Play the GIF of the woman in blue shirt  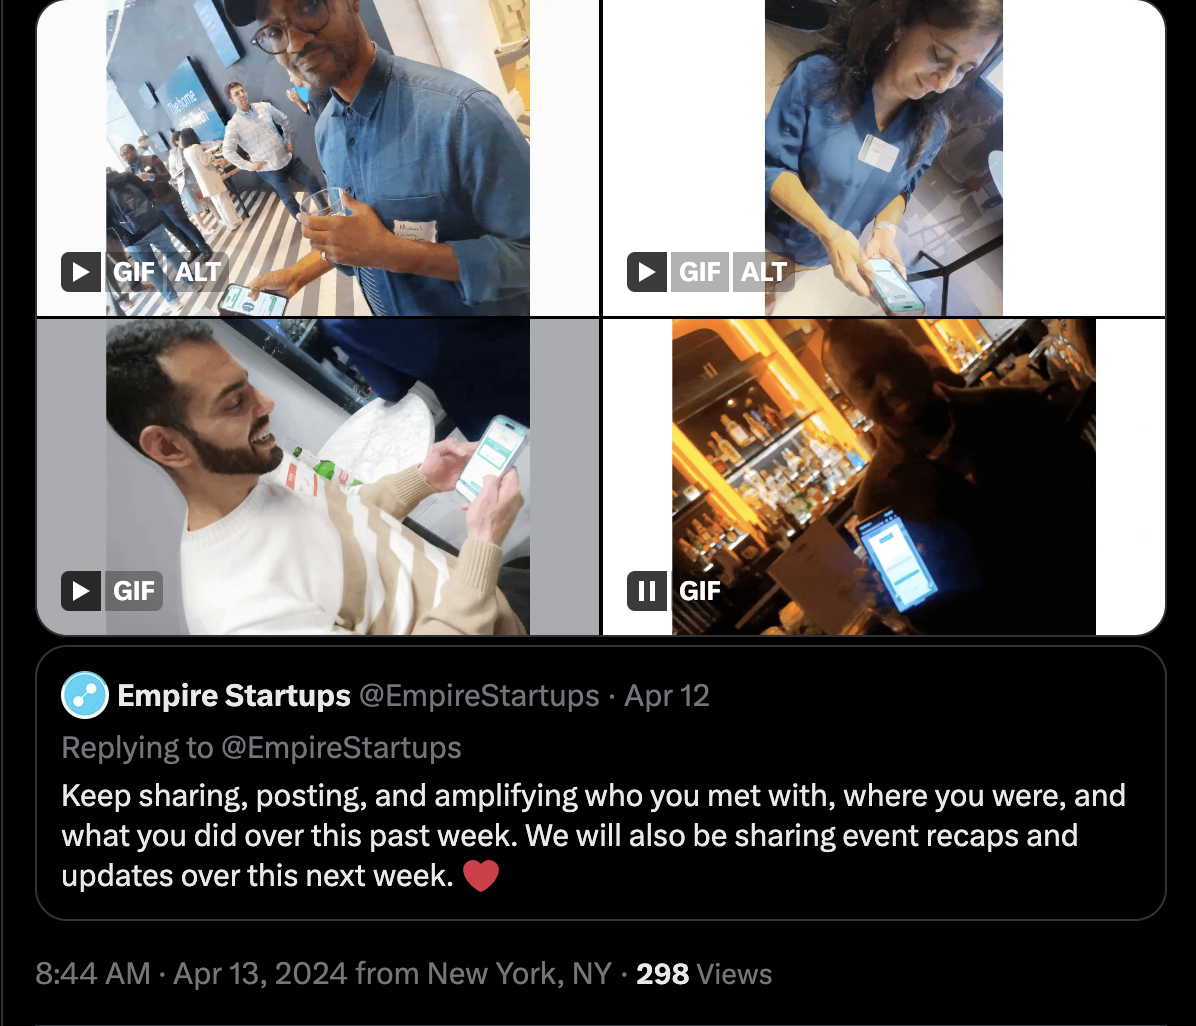click(647, 272)
